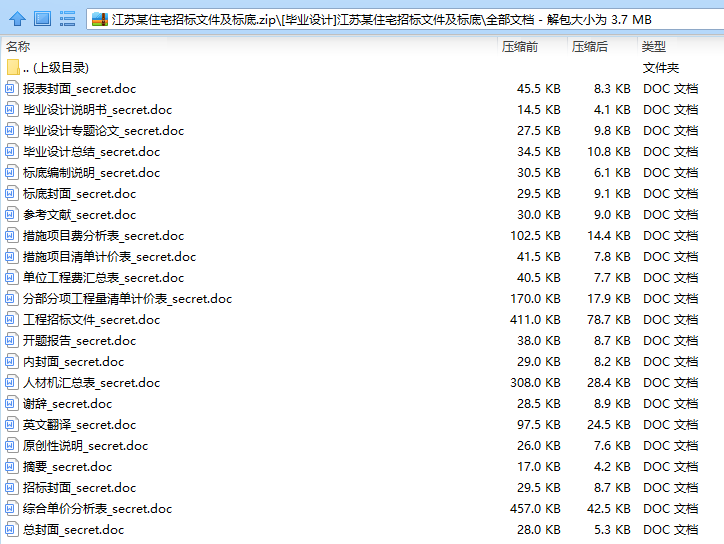
Task: Sort by the 名称 column header
Action: point(18,47)
